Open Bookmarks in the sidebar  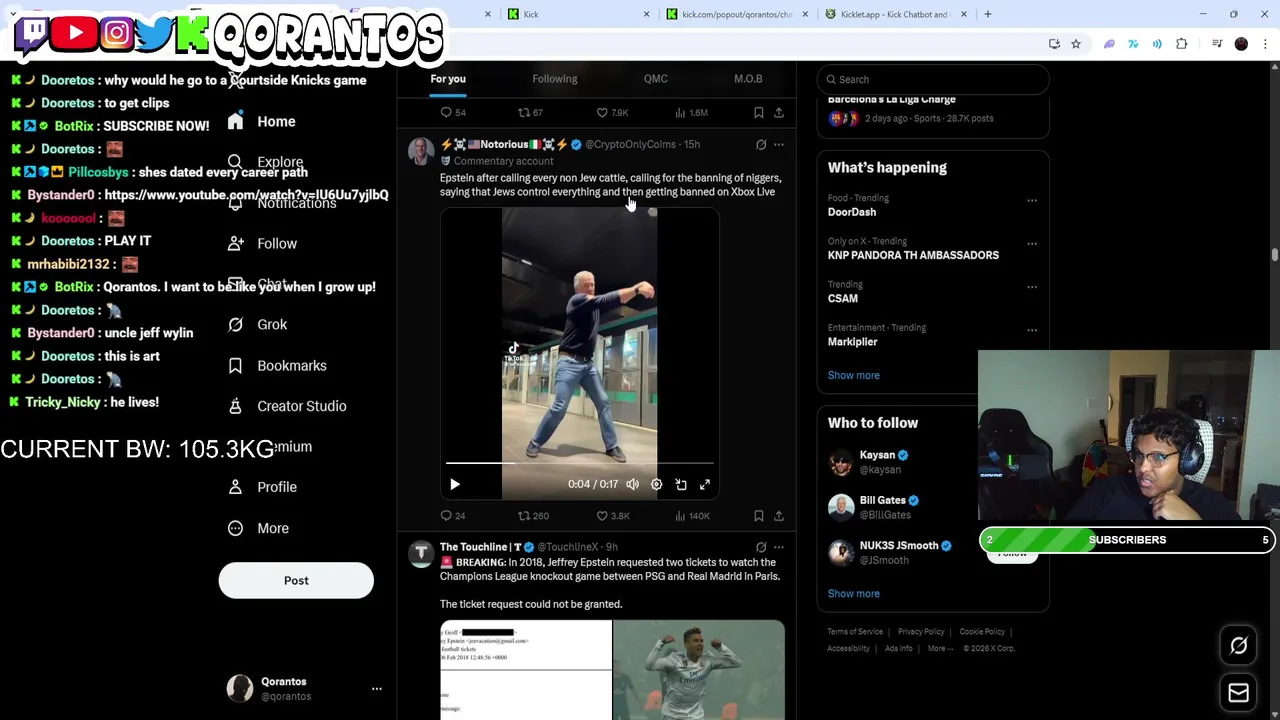coord(277,366)
